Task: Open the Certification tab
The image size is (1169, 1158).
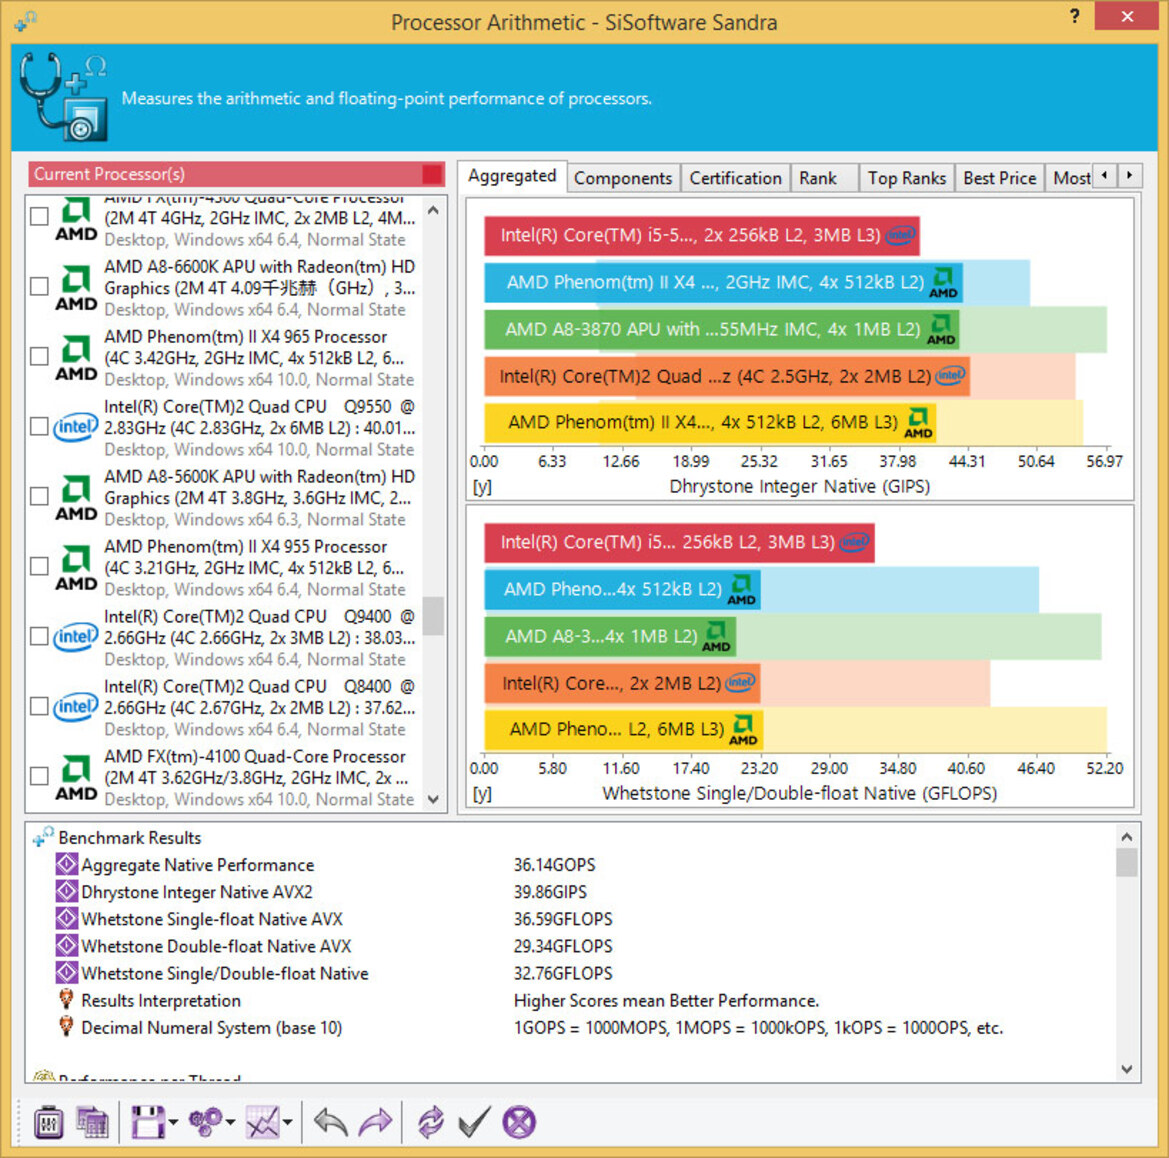Action: (x=735, y=178)
